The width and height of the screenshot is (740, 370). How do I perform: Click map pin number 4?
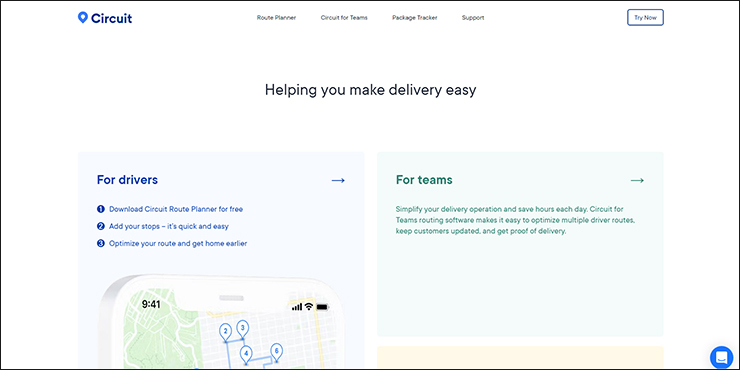pyautogui.click(x=246, y=355)
